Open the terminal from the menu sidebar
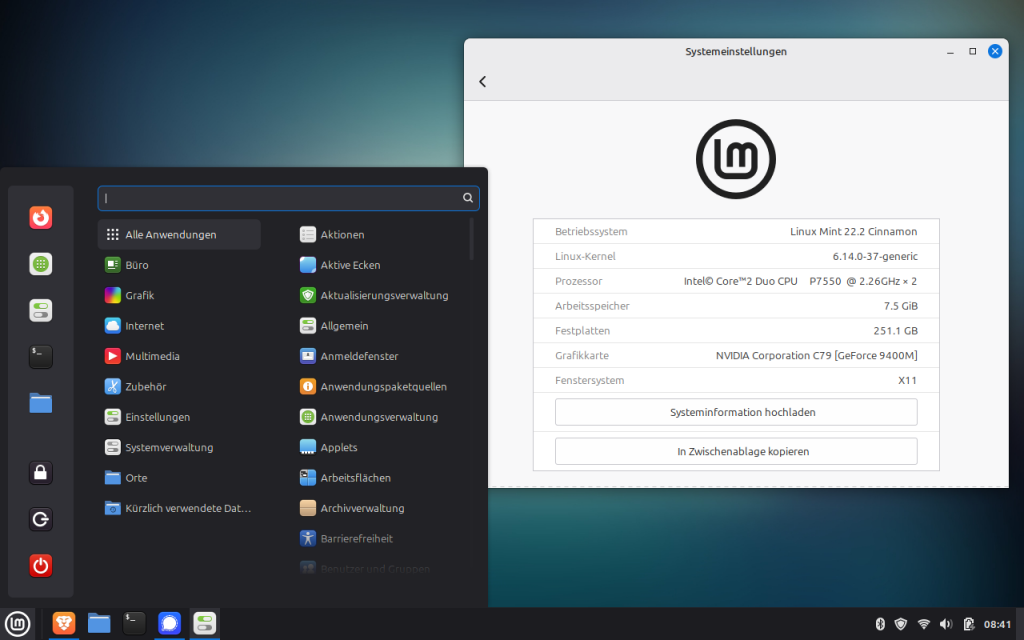 (40, 357)
